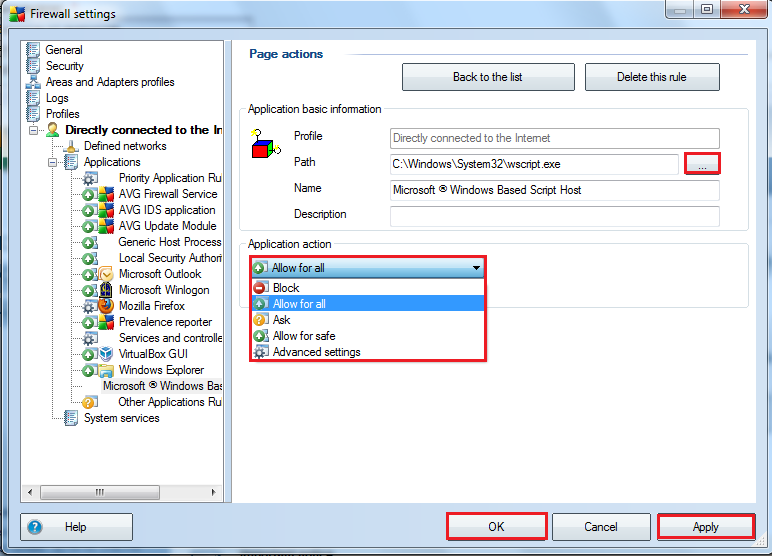Click the Apply button
Screen dimensions: 772x556
tap(706, 526)
